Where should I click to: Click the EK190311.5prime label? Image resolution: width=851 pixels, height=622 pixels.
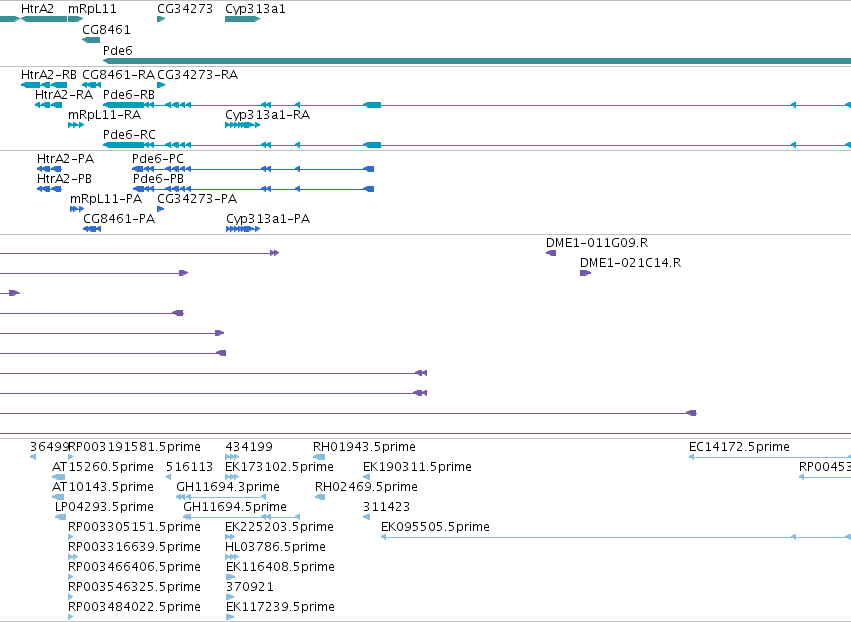[x=417, y=467]
